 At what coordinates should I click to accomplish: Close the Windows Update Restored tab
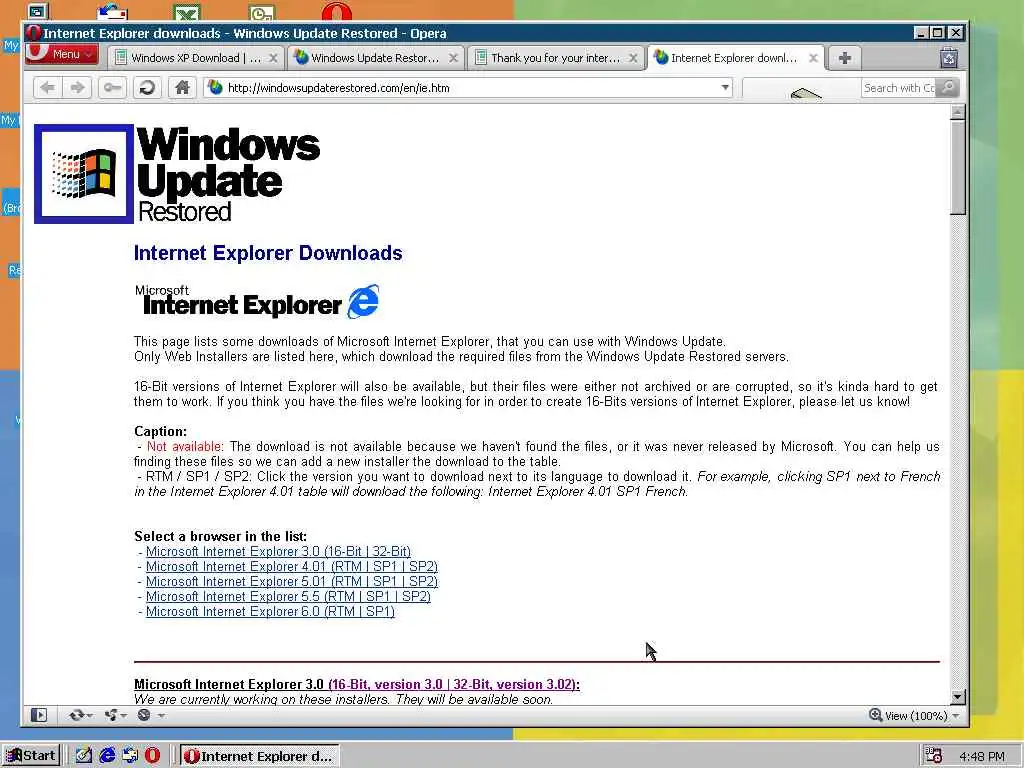pos(453,58)
